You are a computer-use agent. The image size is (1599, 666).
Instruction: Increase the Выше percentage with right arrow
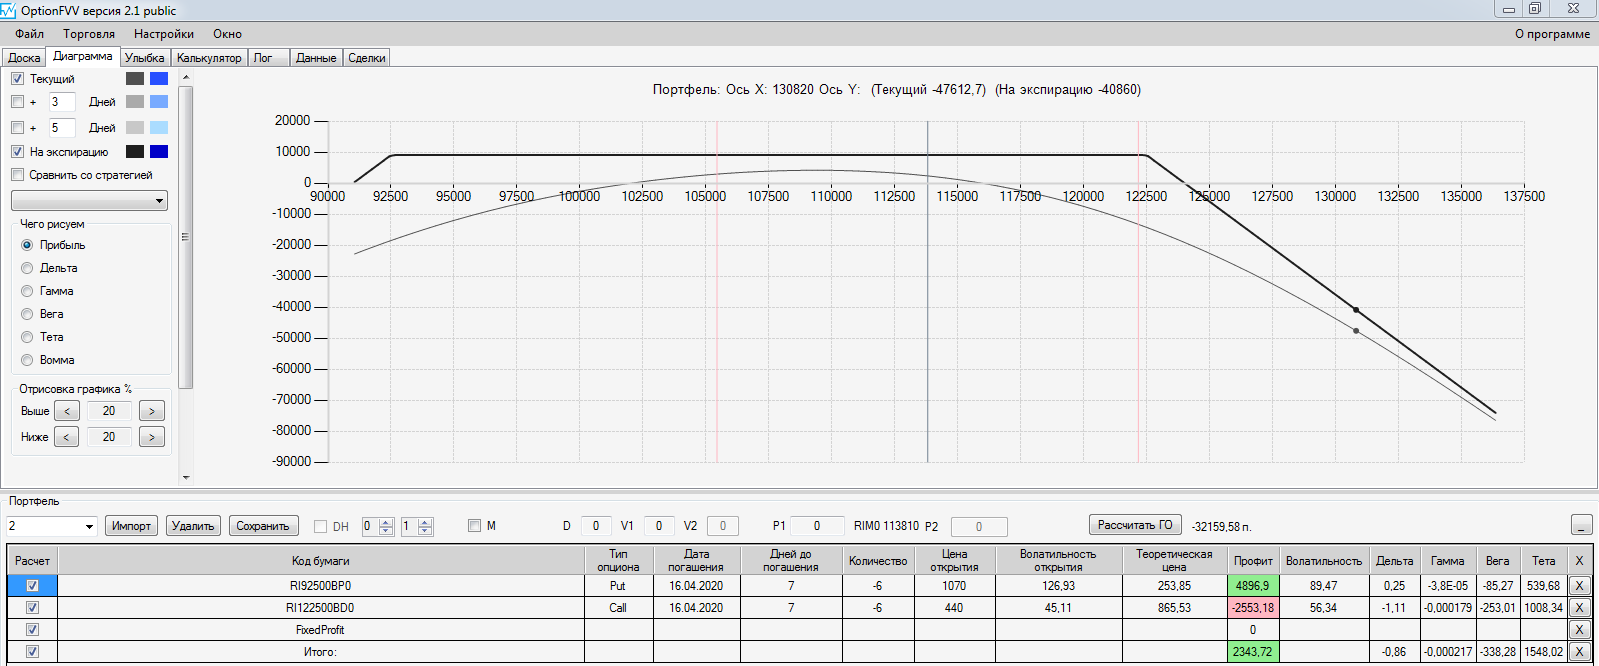tap(152, 411)
